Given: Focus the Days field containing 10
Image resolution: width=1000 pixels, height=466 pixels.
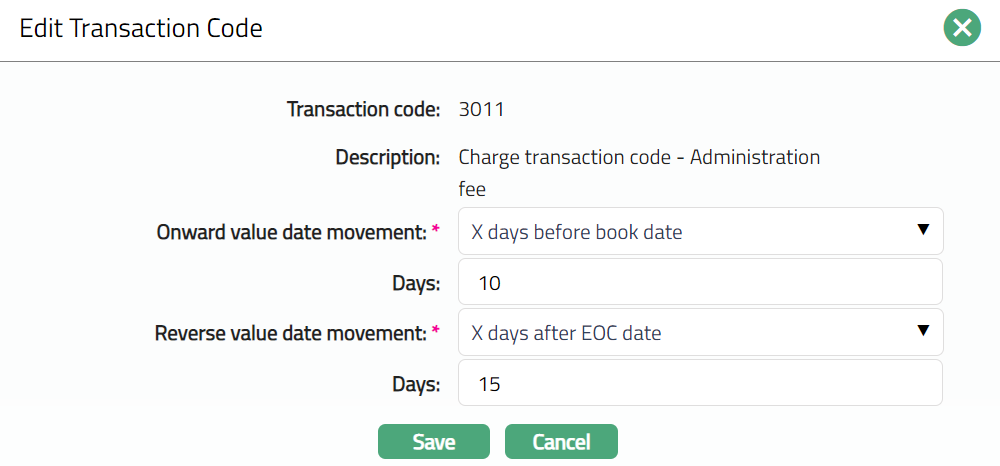Looking at the screenshot, I should click(x=700, y=283).
